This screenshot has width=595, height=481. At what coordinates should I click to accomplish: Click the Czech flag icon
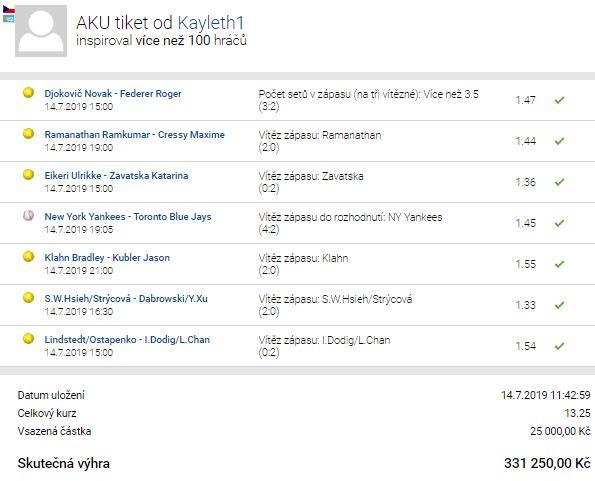coord(9,9)
